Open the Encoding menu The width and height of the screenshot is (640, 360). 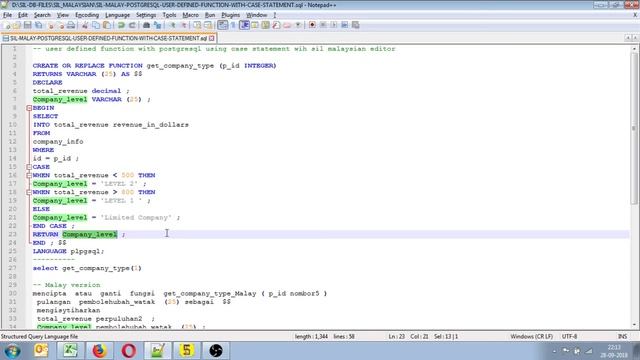[x=87, y=15]
